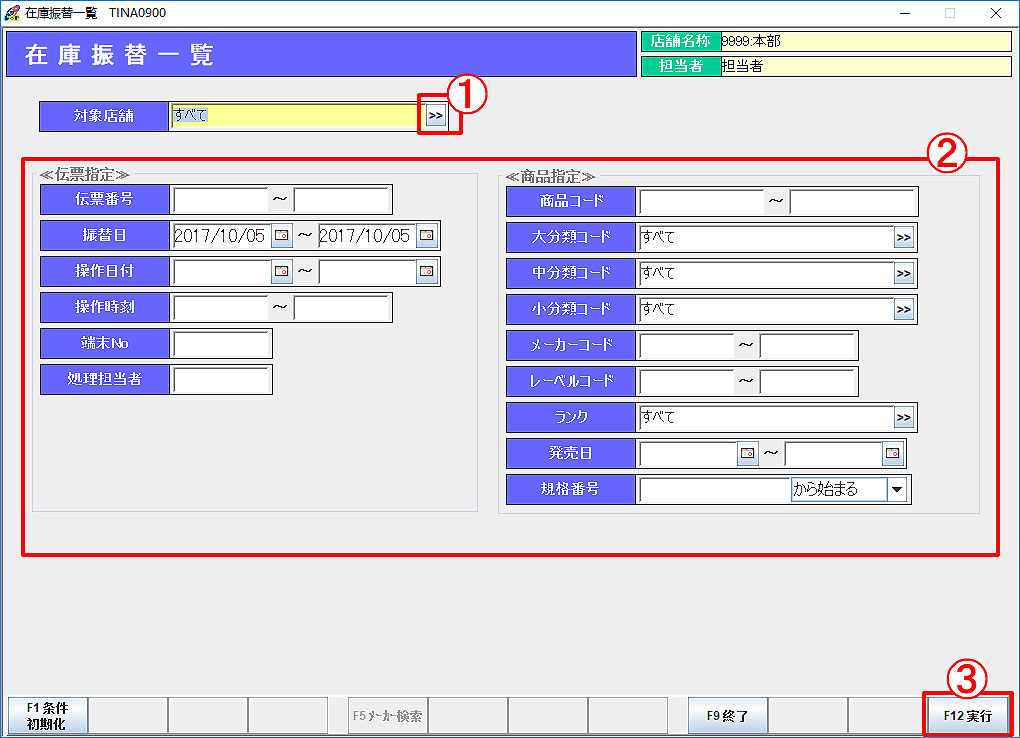This screenshot has height=738, width=1020.
Task: Click F1 条件初期化 button
Action: [x=47, y=715]
